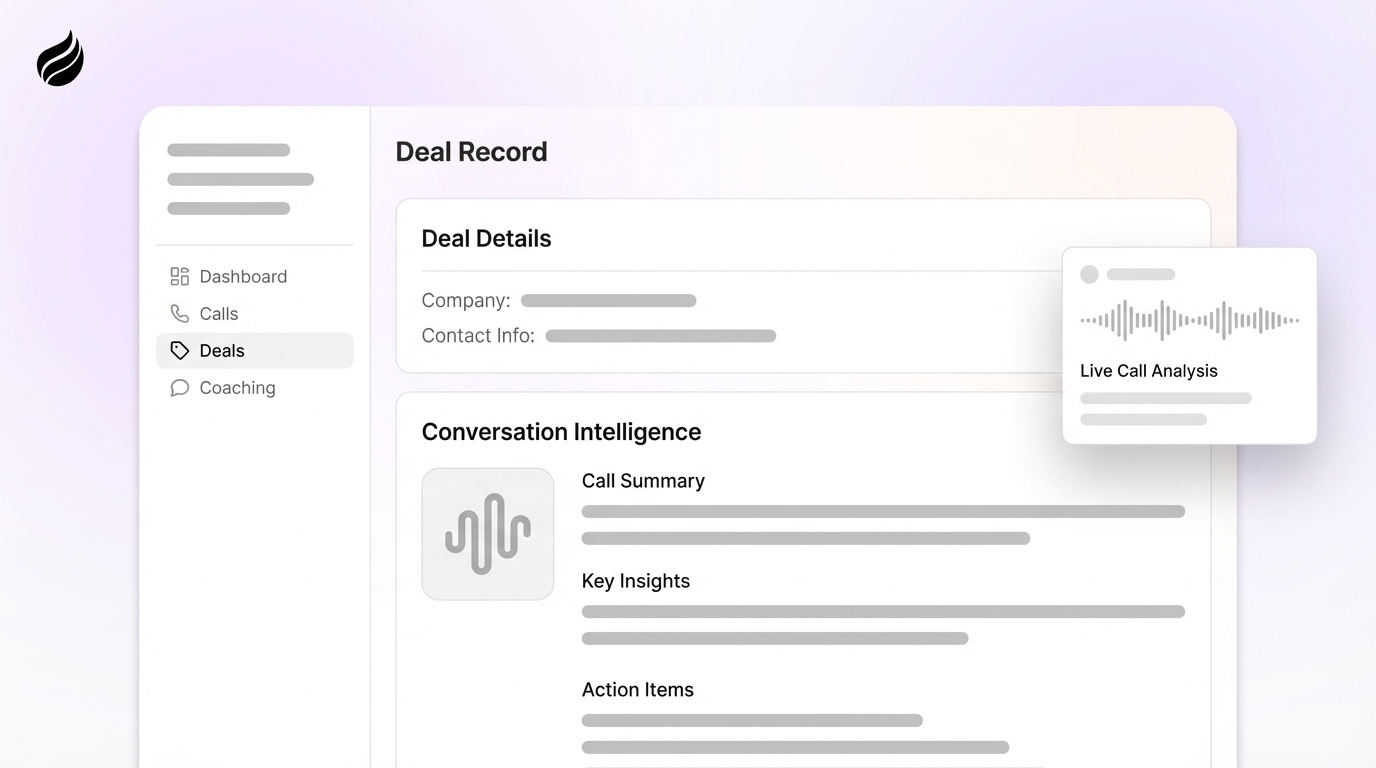1376x768 pixels.
Task: Toggle the Live Call Analysis recording indicator
Action: point(1089,274)
